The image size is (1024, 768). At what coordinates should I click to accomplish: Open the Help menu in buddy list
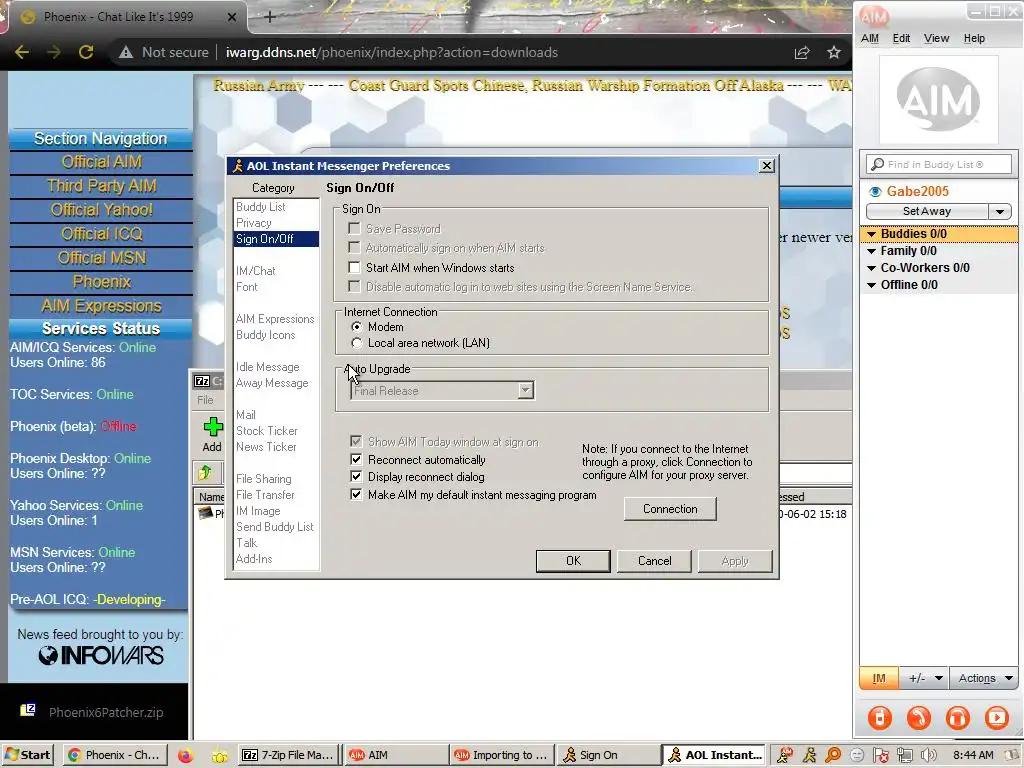pos(974,39)
